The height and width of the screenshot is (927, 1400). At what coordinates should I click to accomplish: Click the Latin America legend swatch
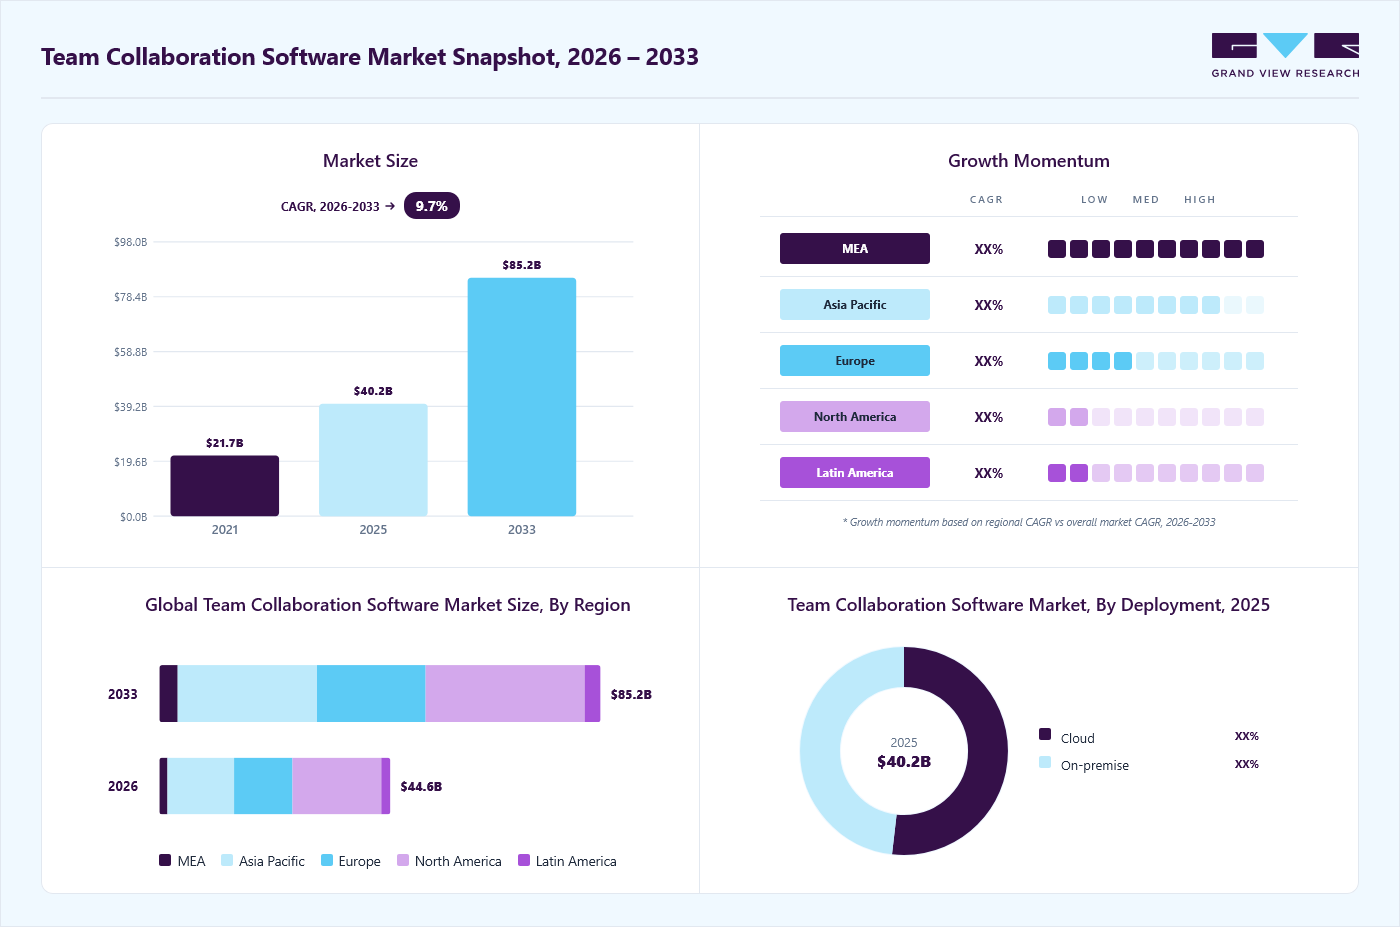(x=524, y=860)
